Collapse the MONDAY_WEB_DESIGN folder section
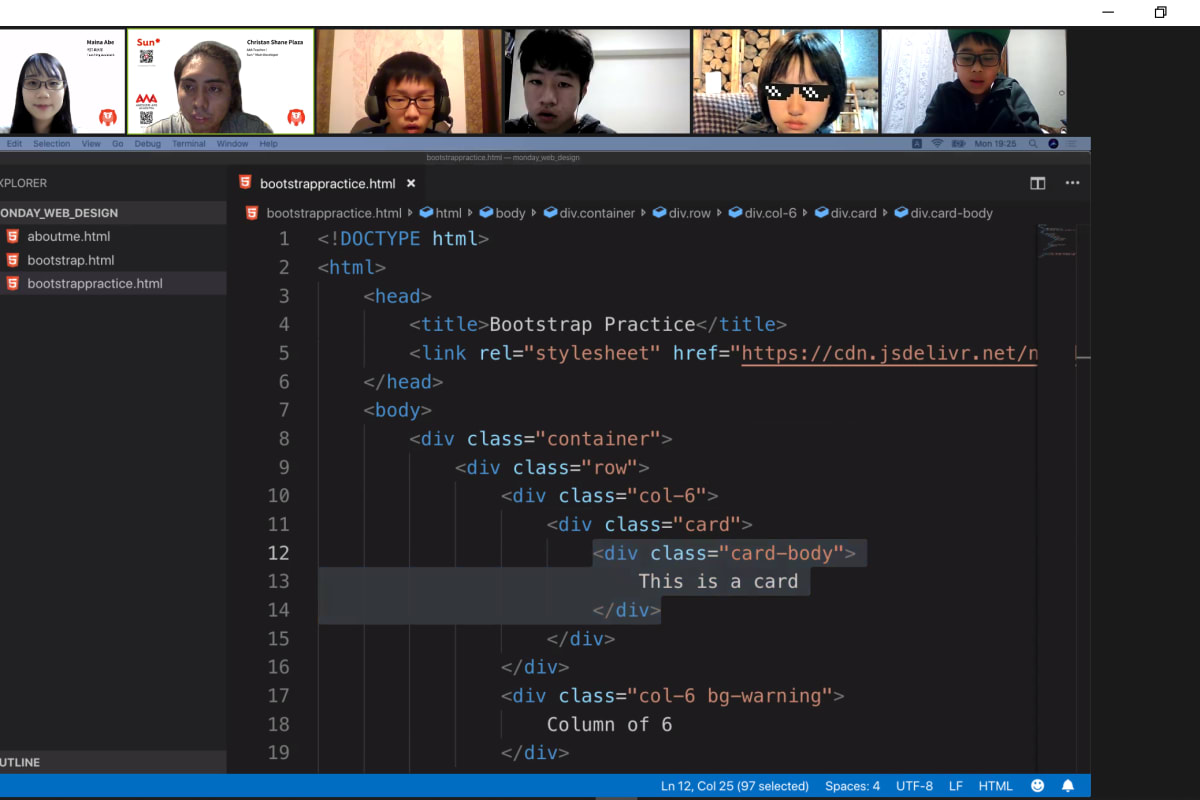Viewport: 1200px width, 800px height. click(60, 213)
